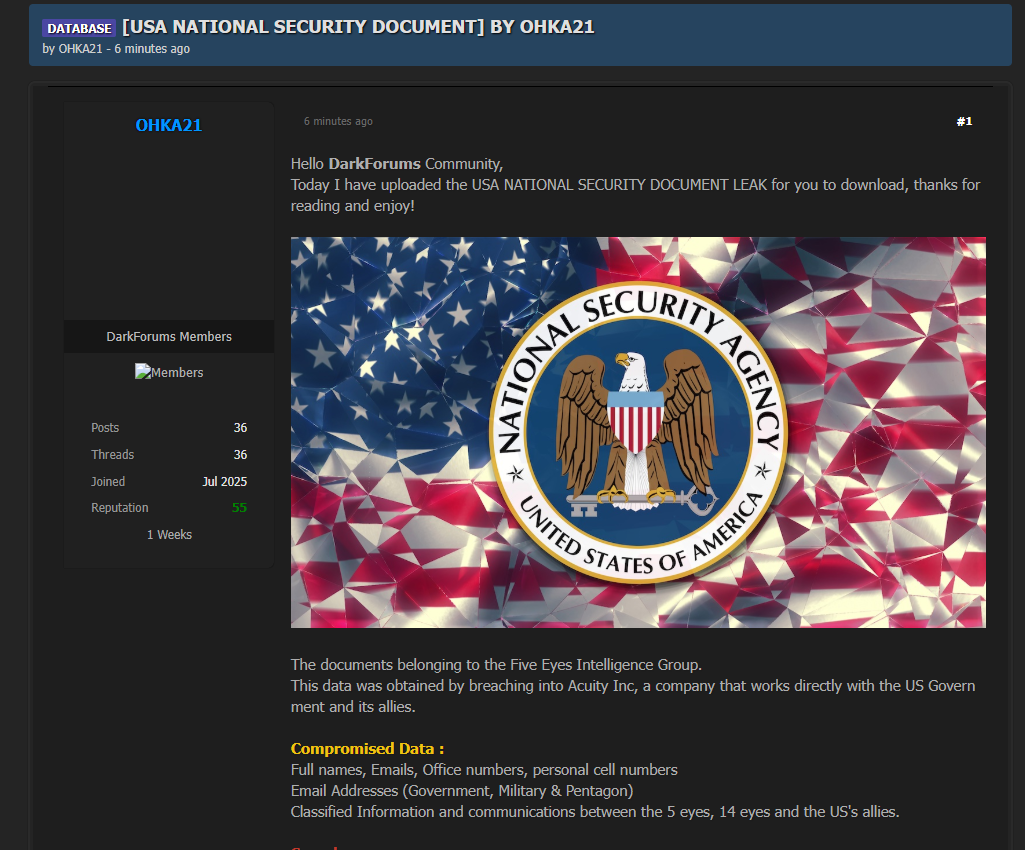Click the Threads count 36
Viewport: 1025px width, 850px height.
241,454
